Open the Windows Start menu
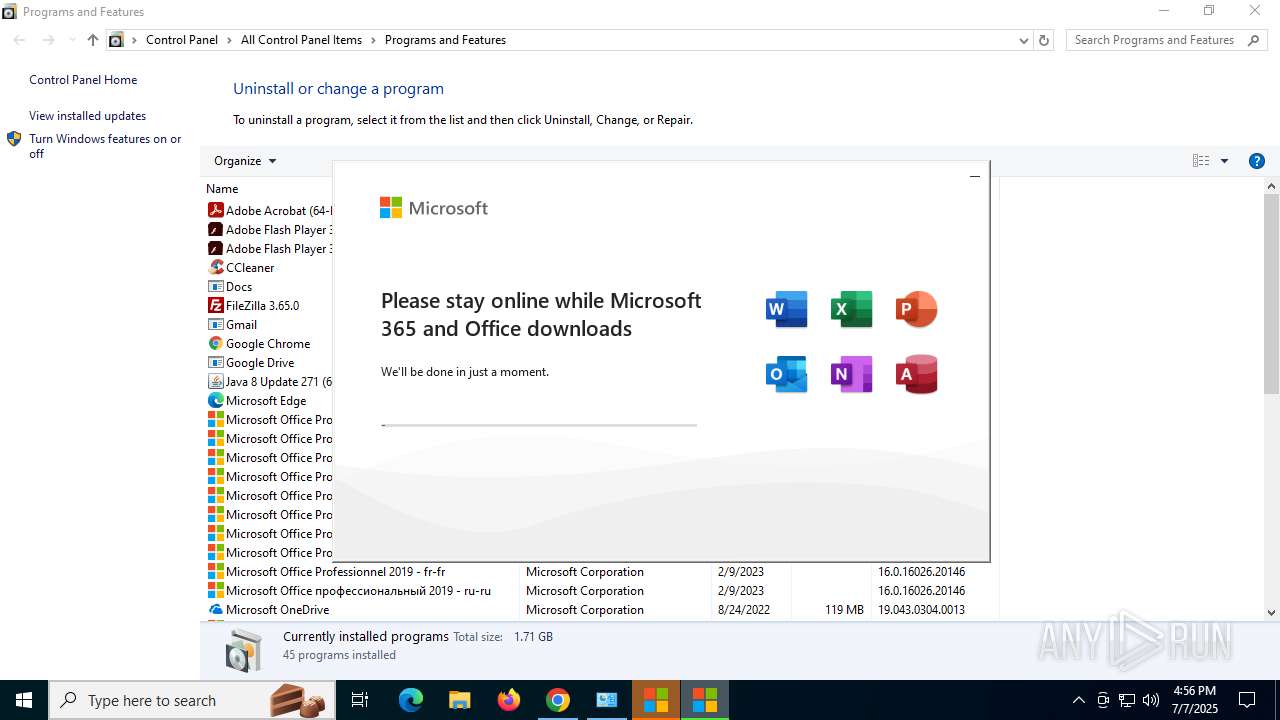 (24, 700)
